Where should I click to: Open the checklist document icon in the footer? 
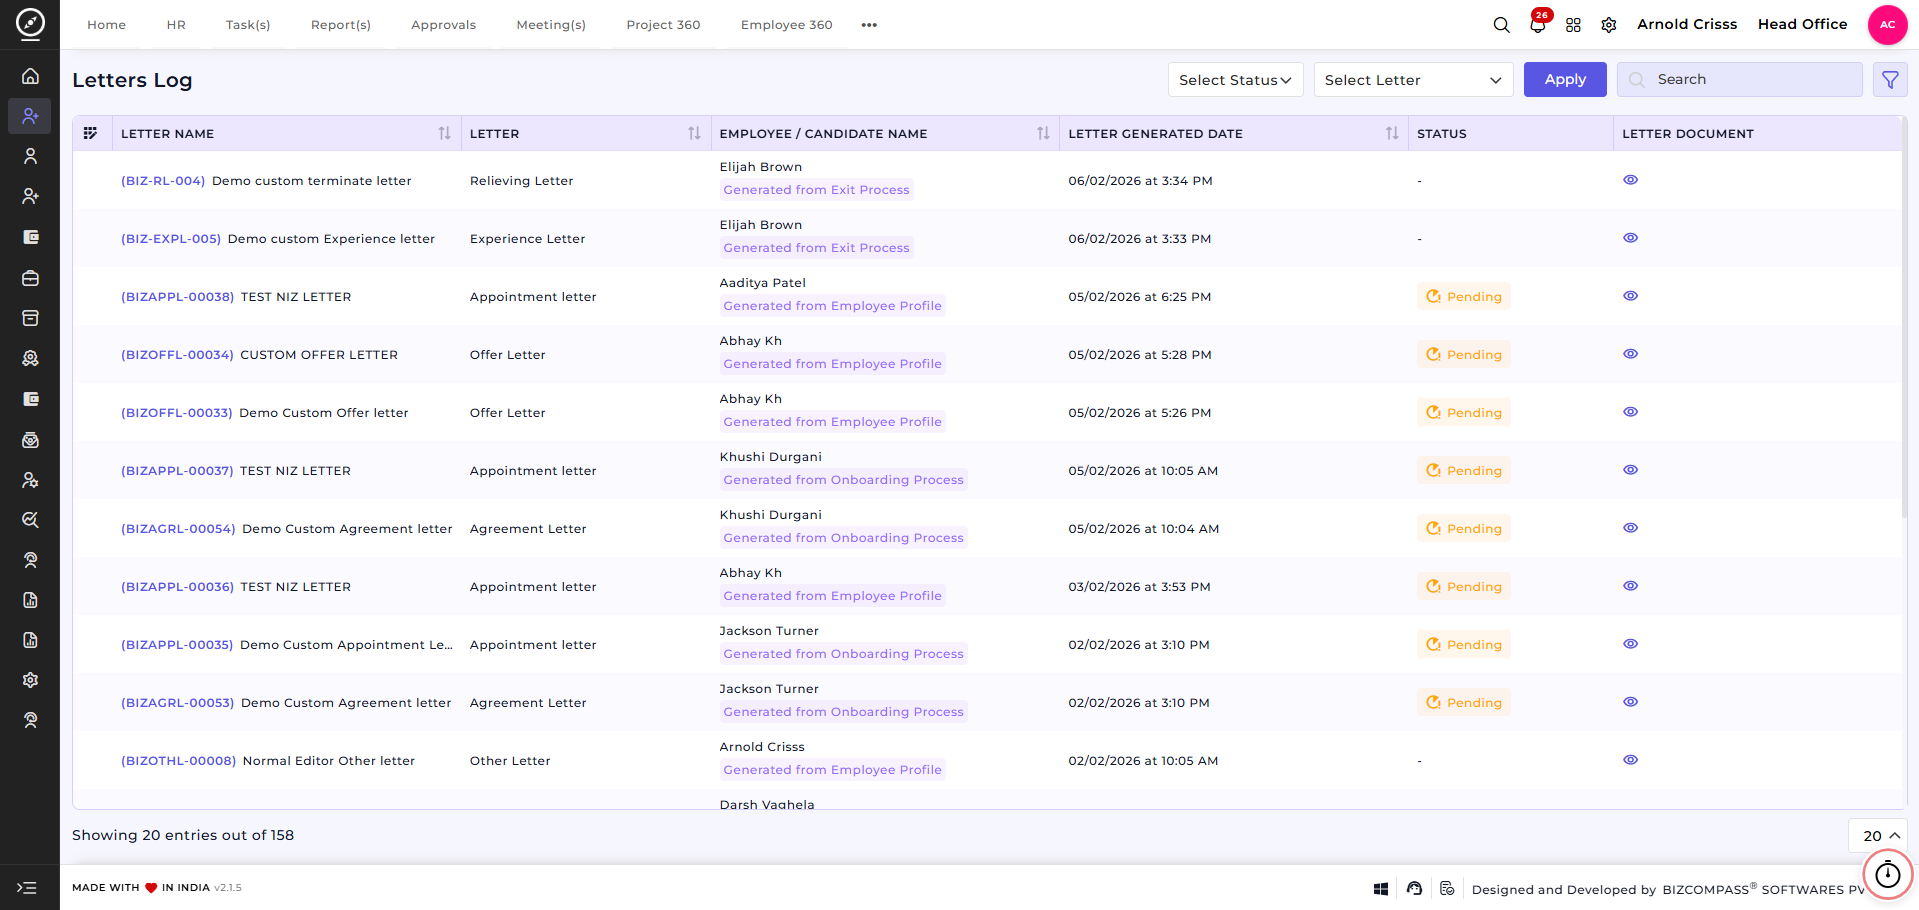(1447, 888)
